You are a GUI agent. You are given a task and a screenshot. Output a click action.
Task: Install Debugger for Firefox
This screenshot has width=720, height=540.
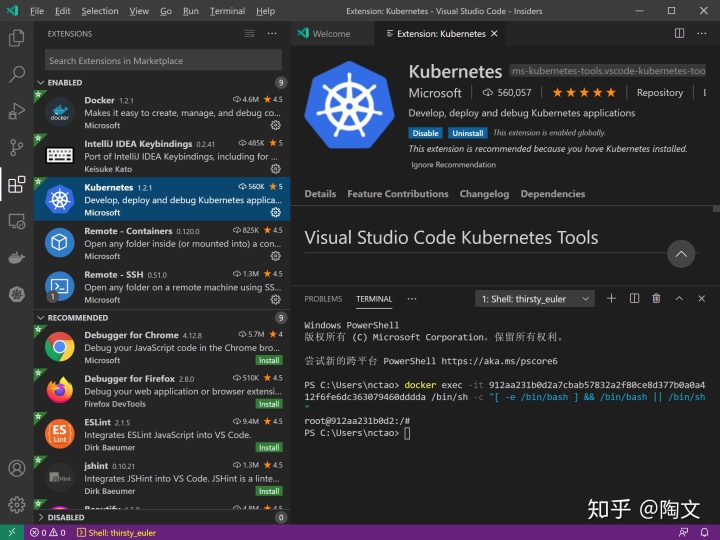coord(269,404)
